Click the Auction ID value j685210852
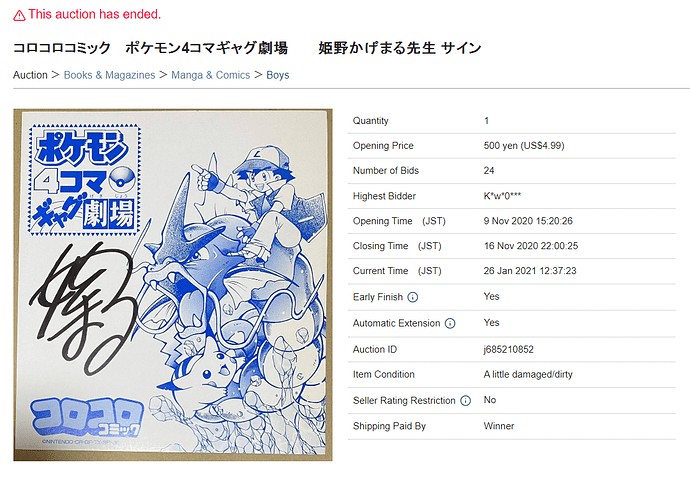Viewport: 690px width, 482px height. click(x=508, y=350)
